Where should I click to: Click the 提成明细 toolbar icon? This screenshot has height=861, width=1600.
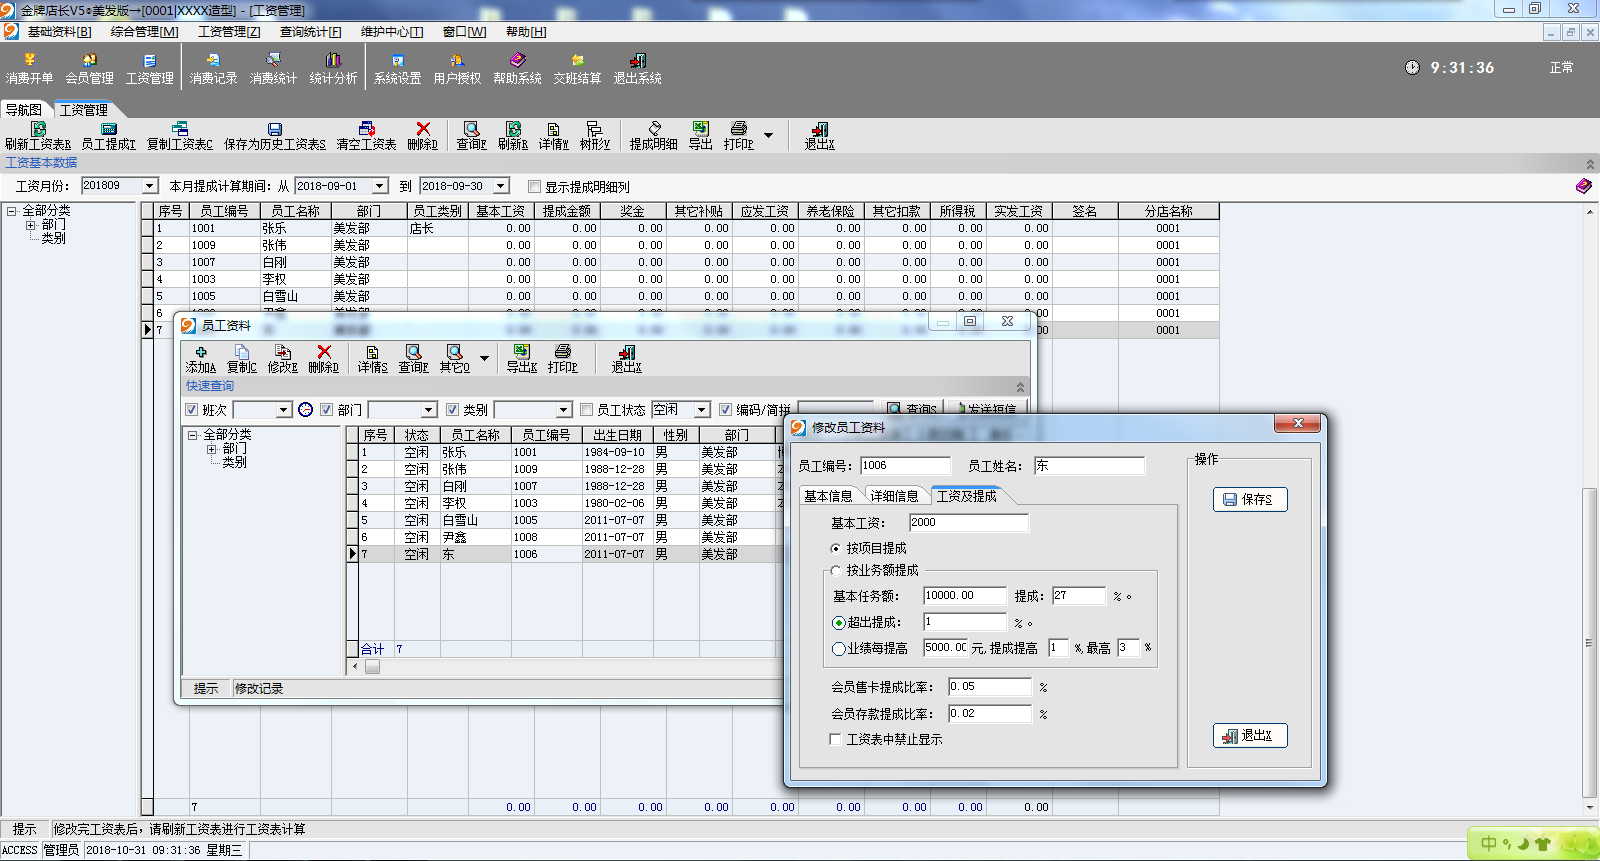tap(653, 136)
